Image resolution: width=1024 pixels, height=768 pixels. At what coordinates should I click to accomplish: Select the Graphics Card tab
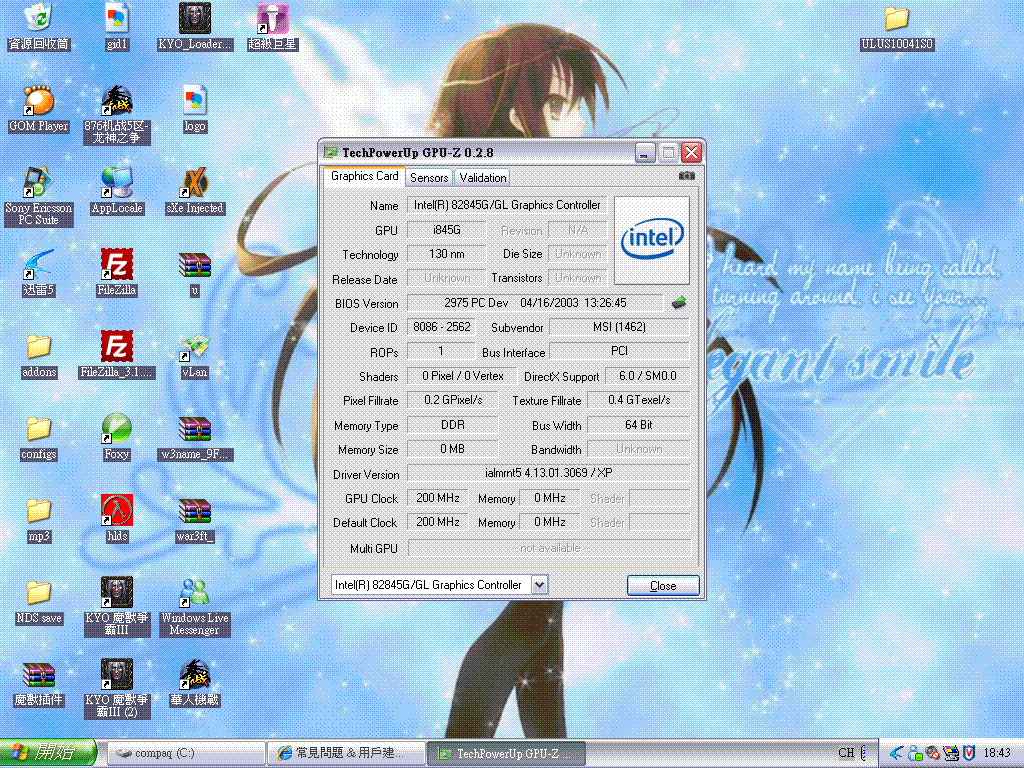coord(365,176)
